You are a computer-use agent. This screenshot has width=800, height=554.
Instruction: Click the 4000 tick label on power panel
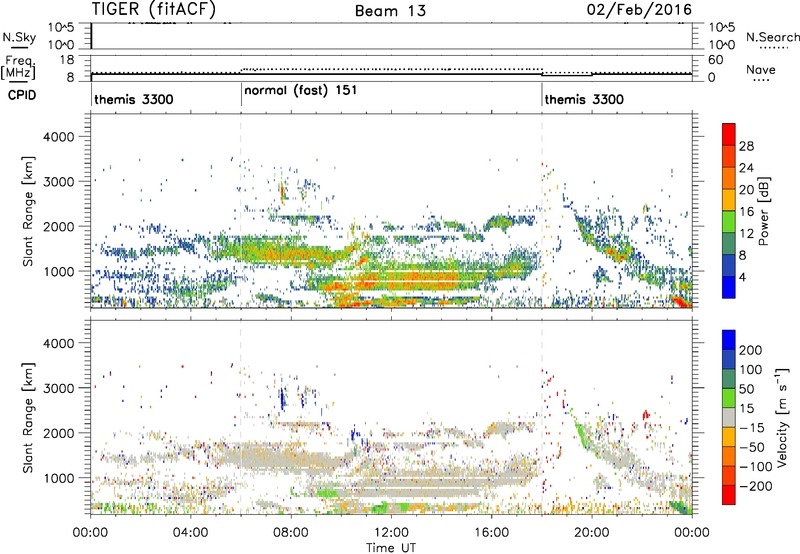tap(58, 137)
